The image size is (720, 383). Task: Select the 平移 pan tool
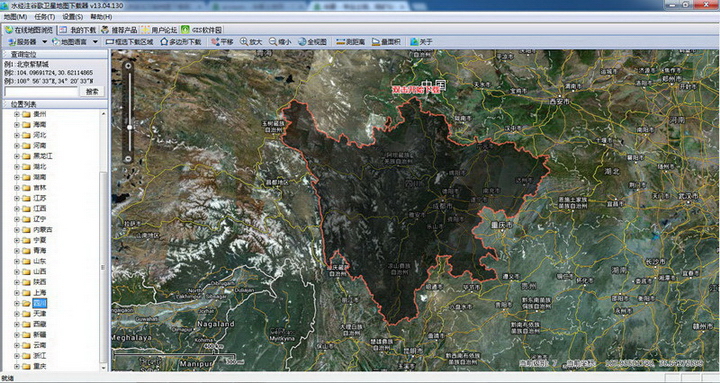222,42
